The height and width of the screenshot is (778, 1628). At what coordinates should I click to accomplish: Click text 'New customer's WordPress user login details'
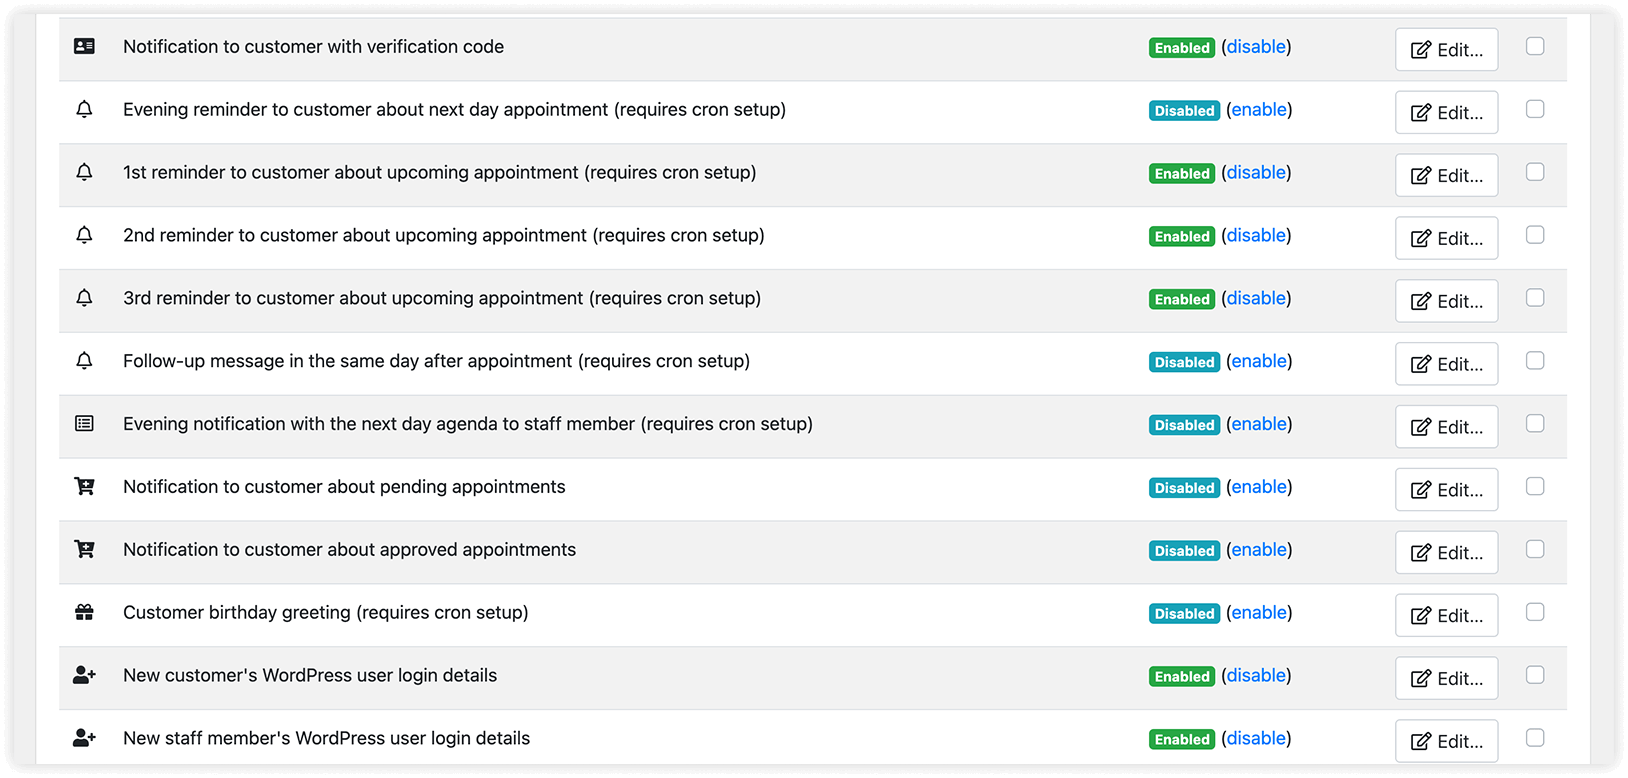pyautogui.click(x=310, y=676)
